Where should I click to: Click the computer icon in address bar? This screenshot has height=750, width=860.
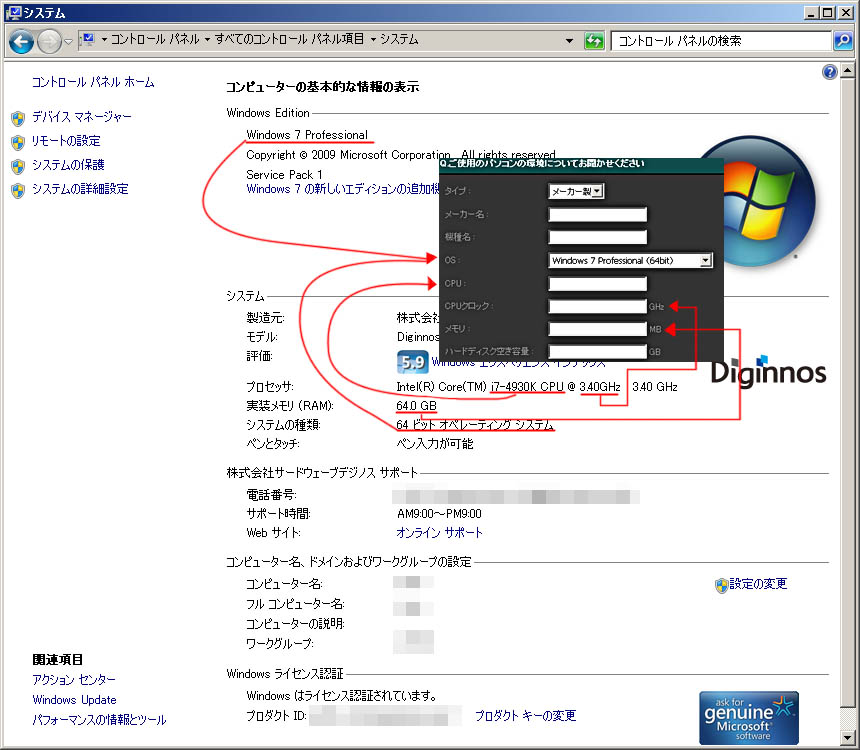(x=87, y=40)
